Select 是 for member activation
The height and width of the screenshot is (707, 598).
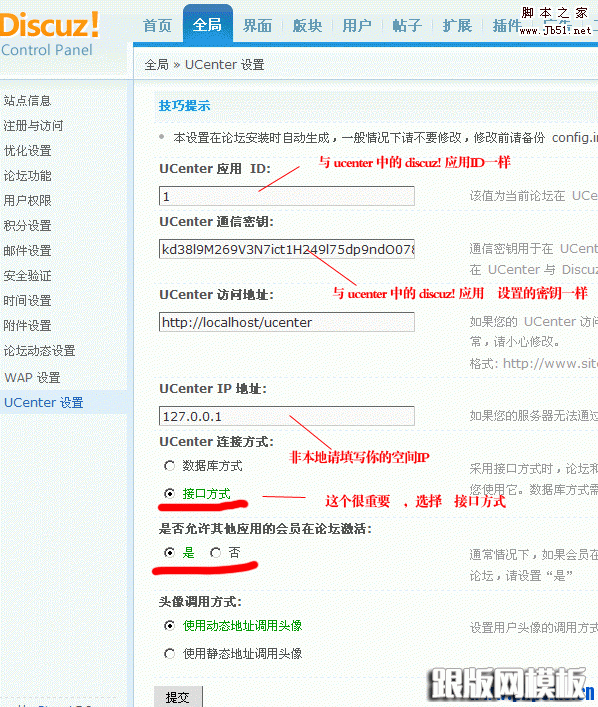170,552
